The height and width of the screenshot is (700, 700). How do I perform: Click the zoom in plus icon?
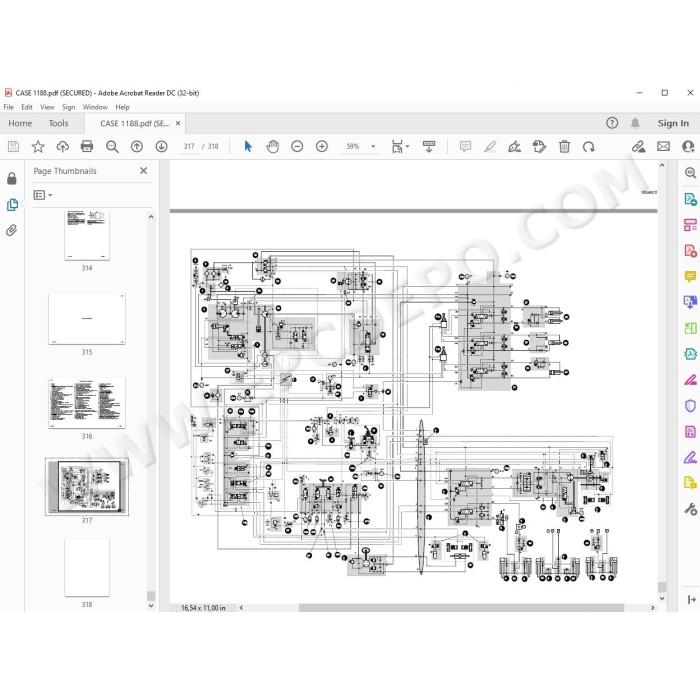321,146
